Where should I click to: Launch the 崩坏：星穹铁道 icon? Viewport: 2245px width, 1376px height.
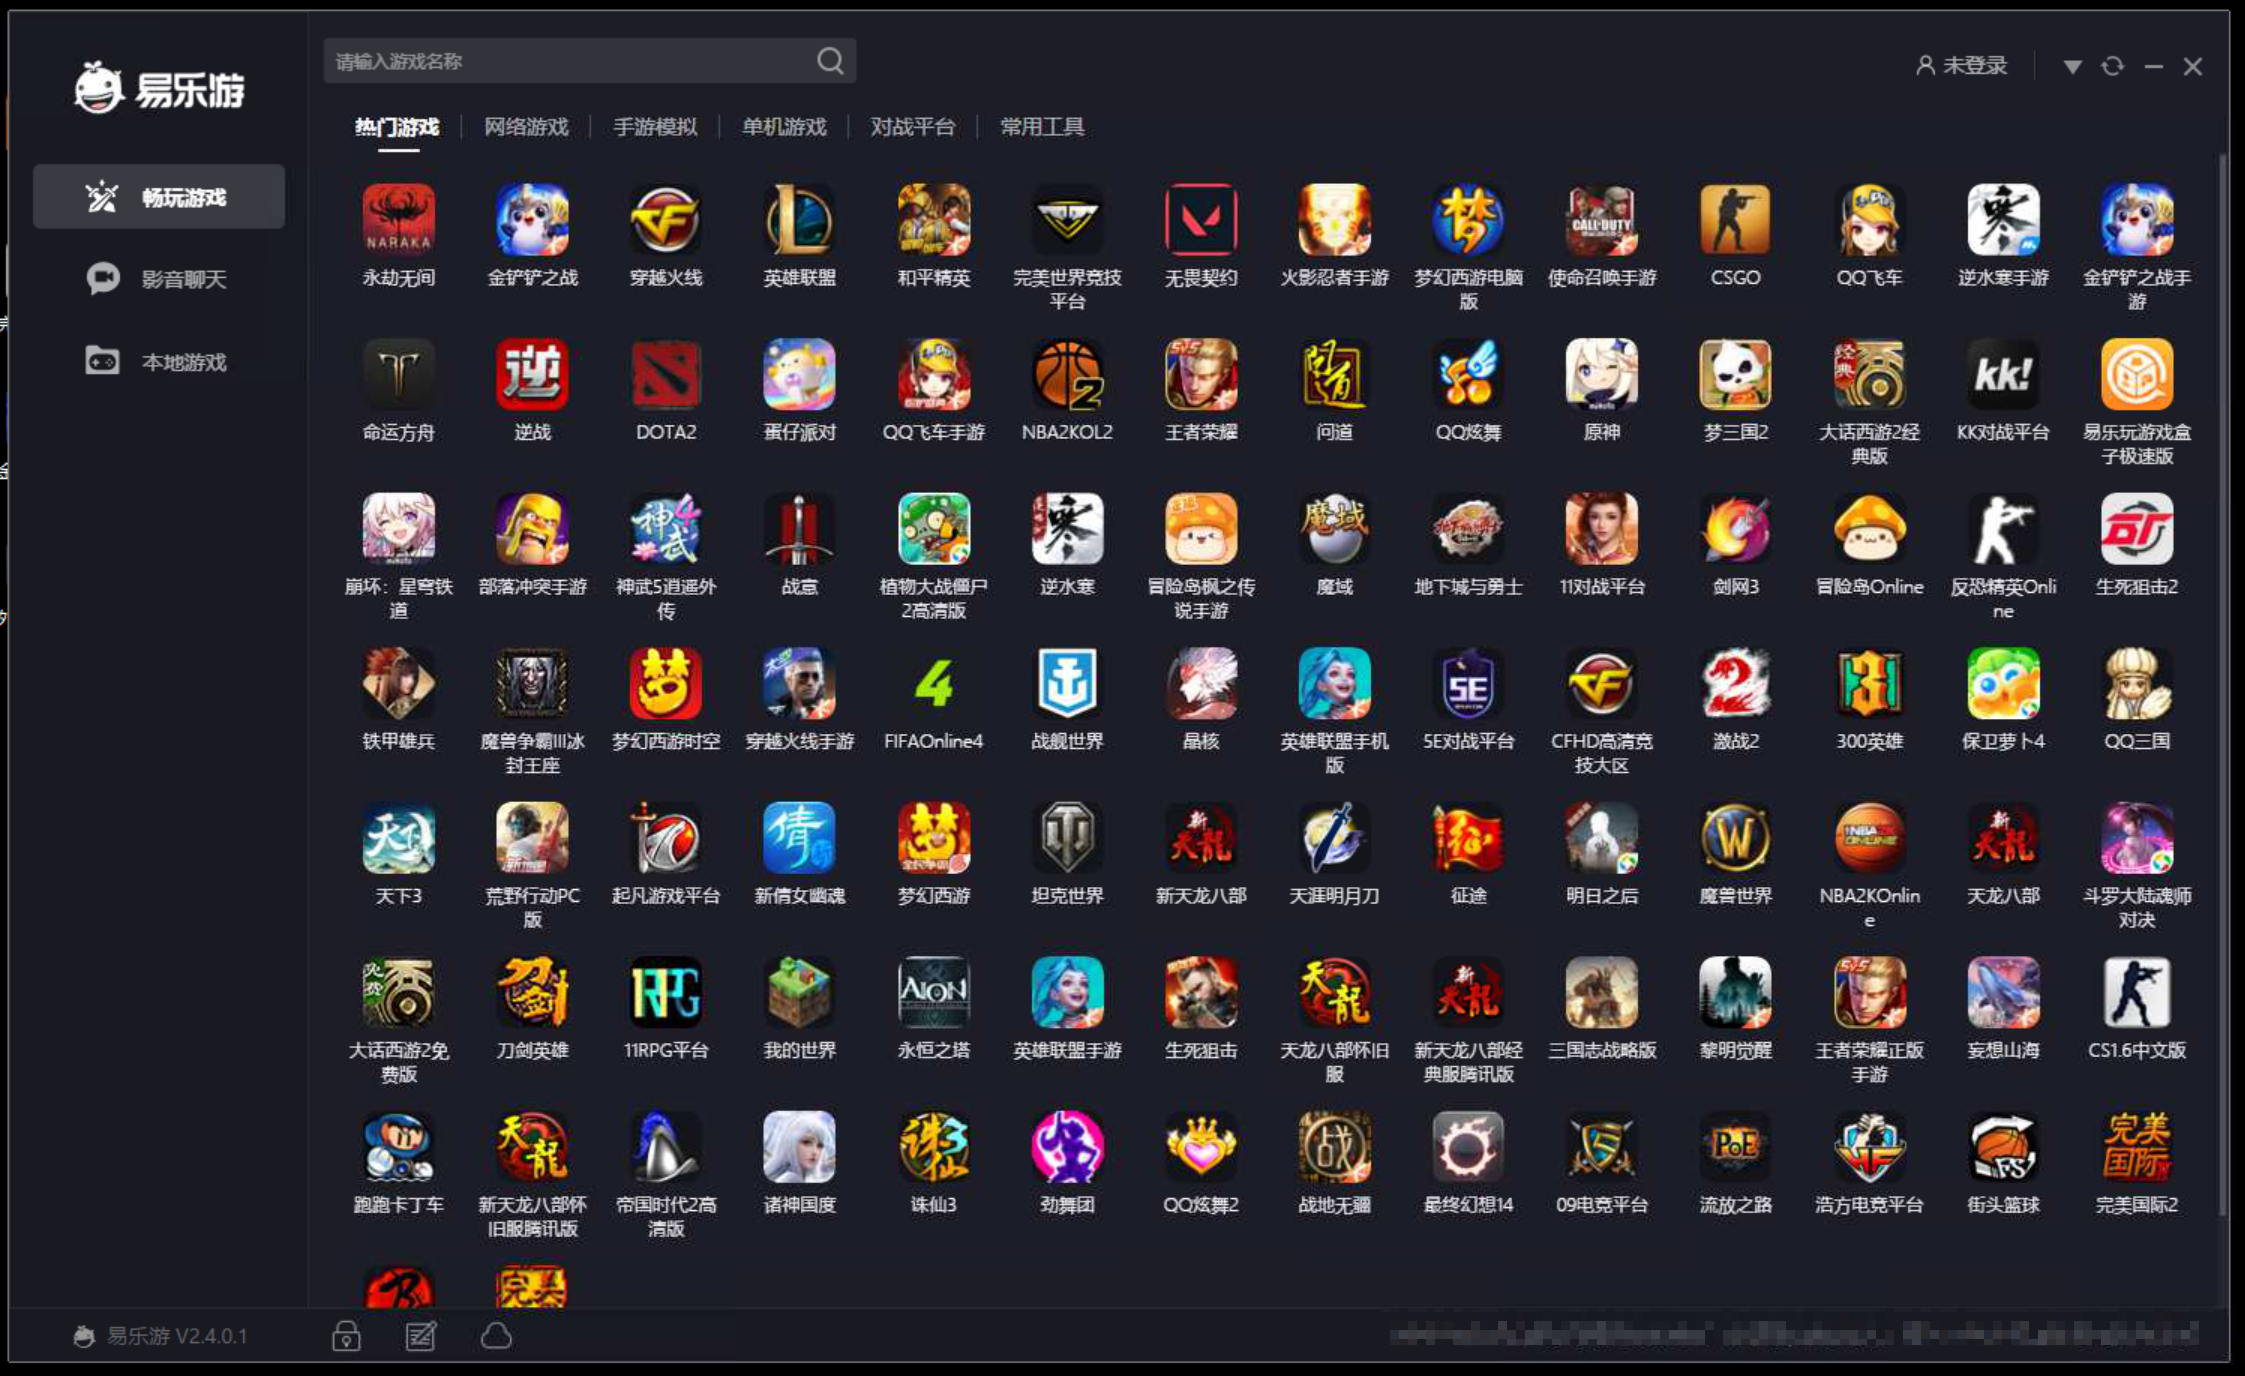[x=398, y=529]
